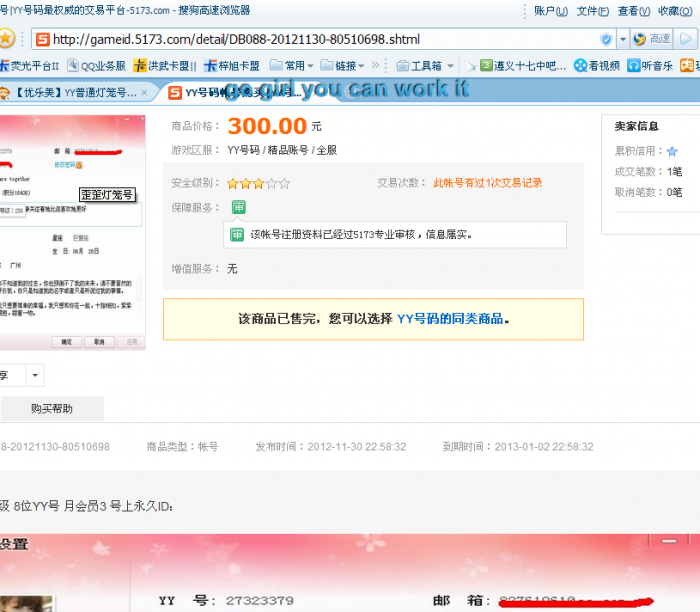700x612 pixels.
Task: Select the 购买帮助 tab
Action: point(52,408)
